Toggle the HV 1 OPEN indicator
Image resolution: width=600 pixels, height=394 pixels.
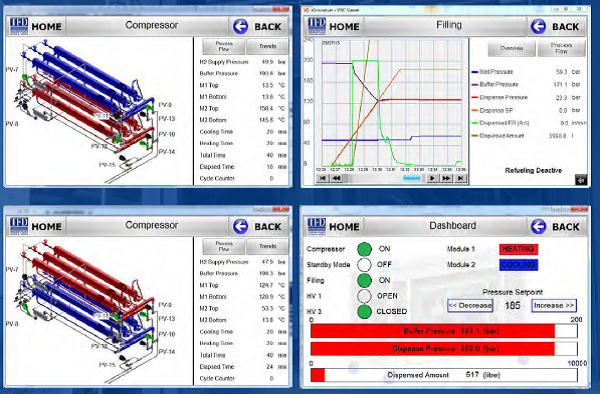click(364, 296)
